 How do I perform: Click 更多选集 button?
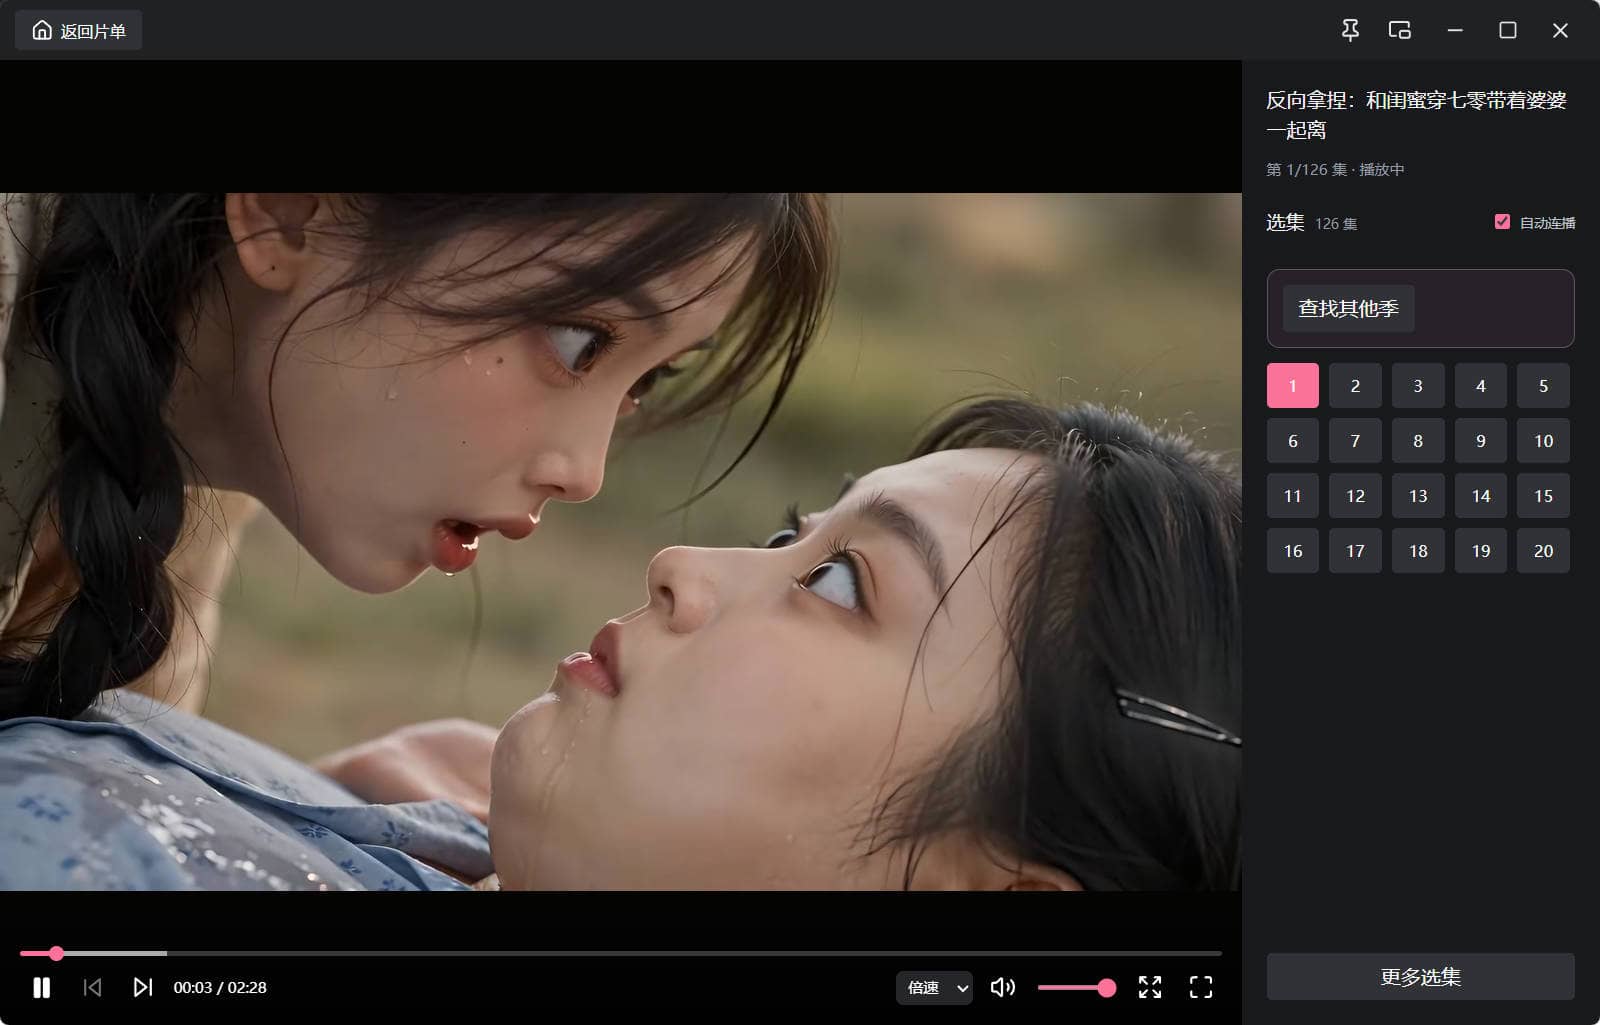[x=1420, y=976]
